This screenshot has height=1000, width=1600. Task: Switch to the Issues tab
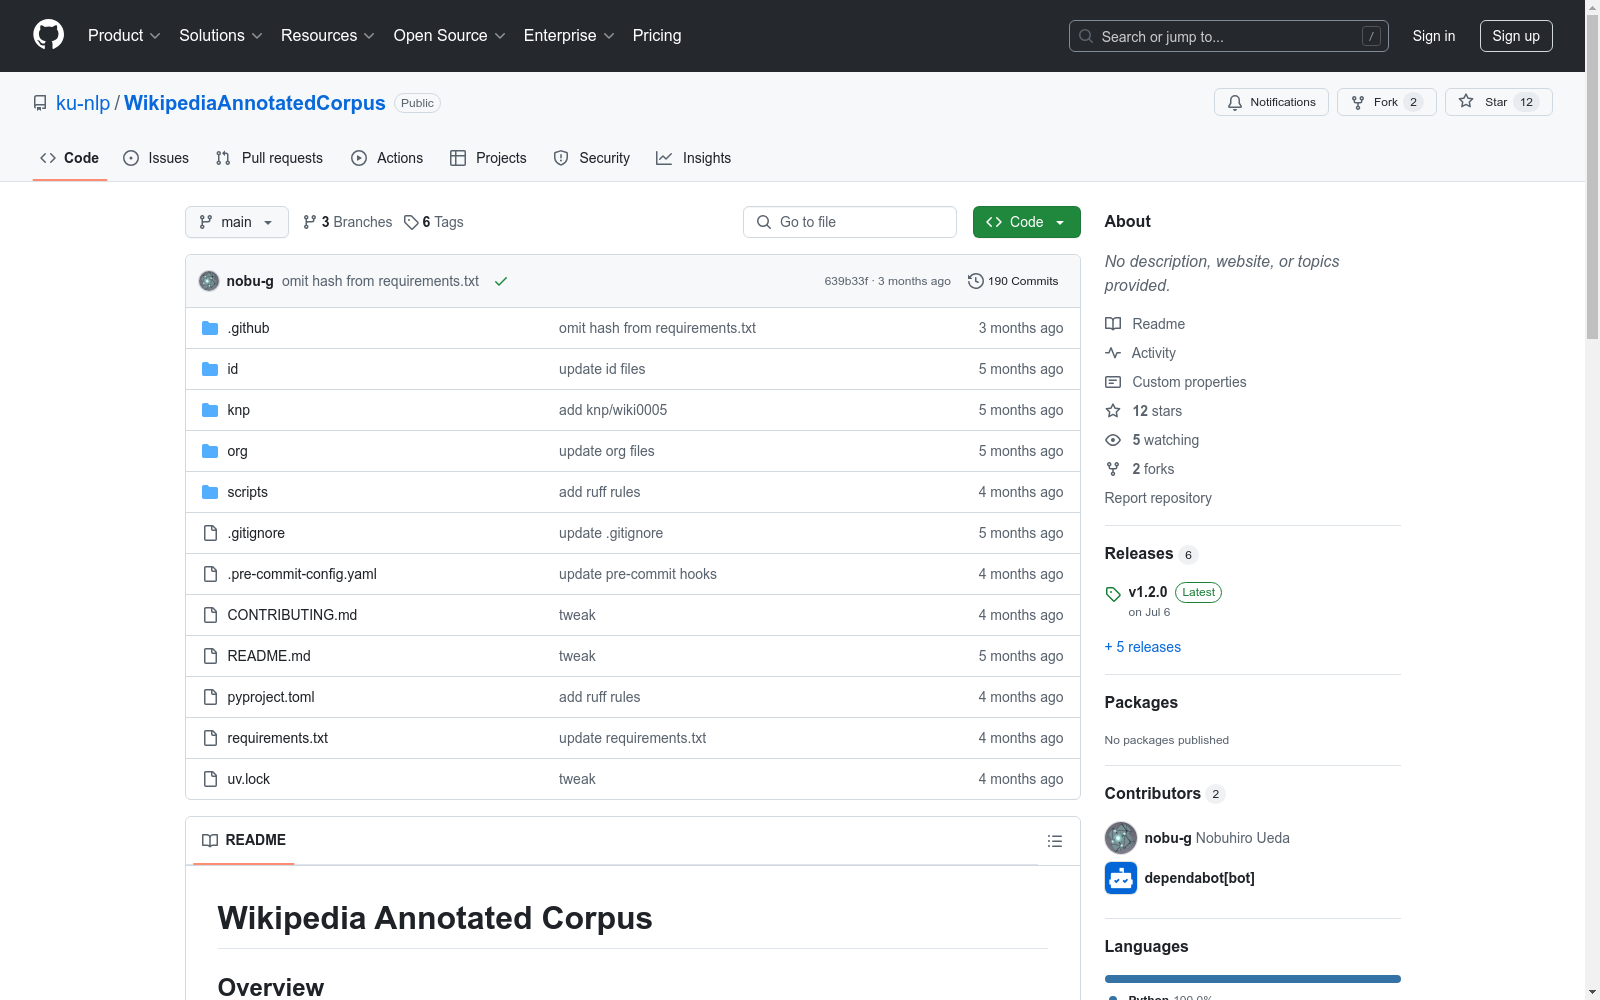click(156, 158)
